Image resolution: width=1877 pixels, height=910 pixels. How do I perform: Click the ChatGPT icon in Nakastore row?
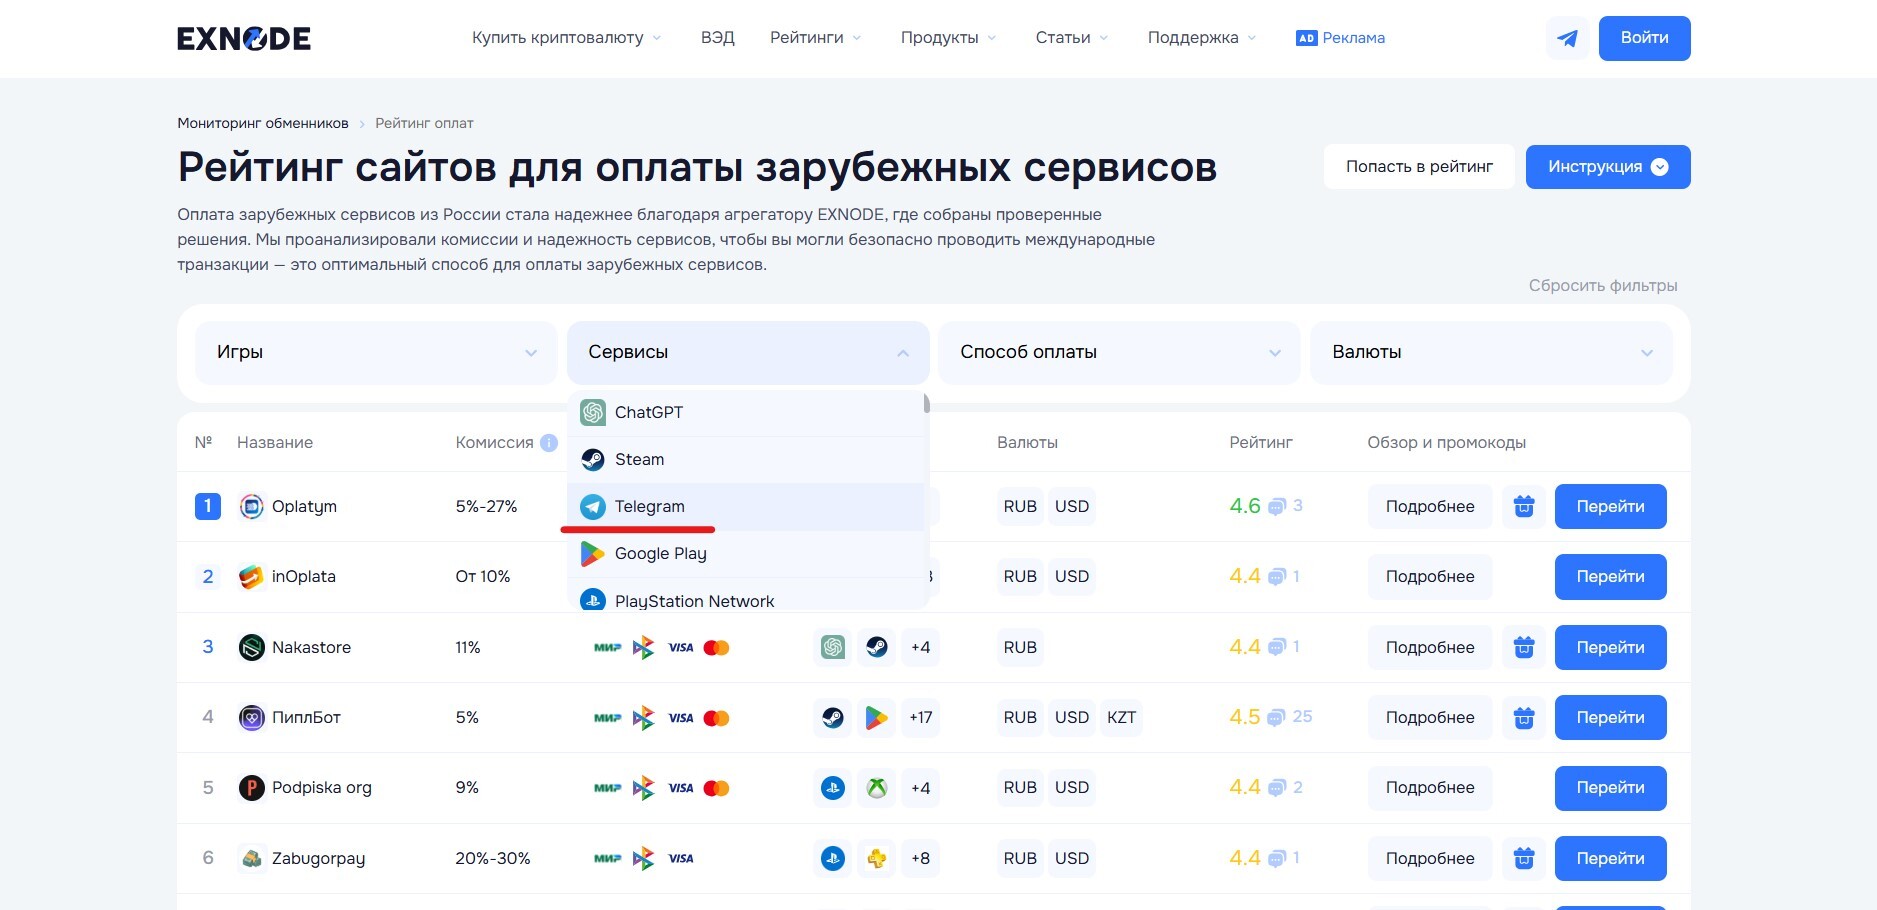(x=832, y=648)
